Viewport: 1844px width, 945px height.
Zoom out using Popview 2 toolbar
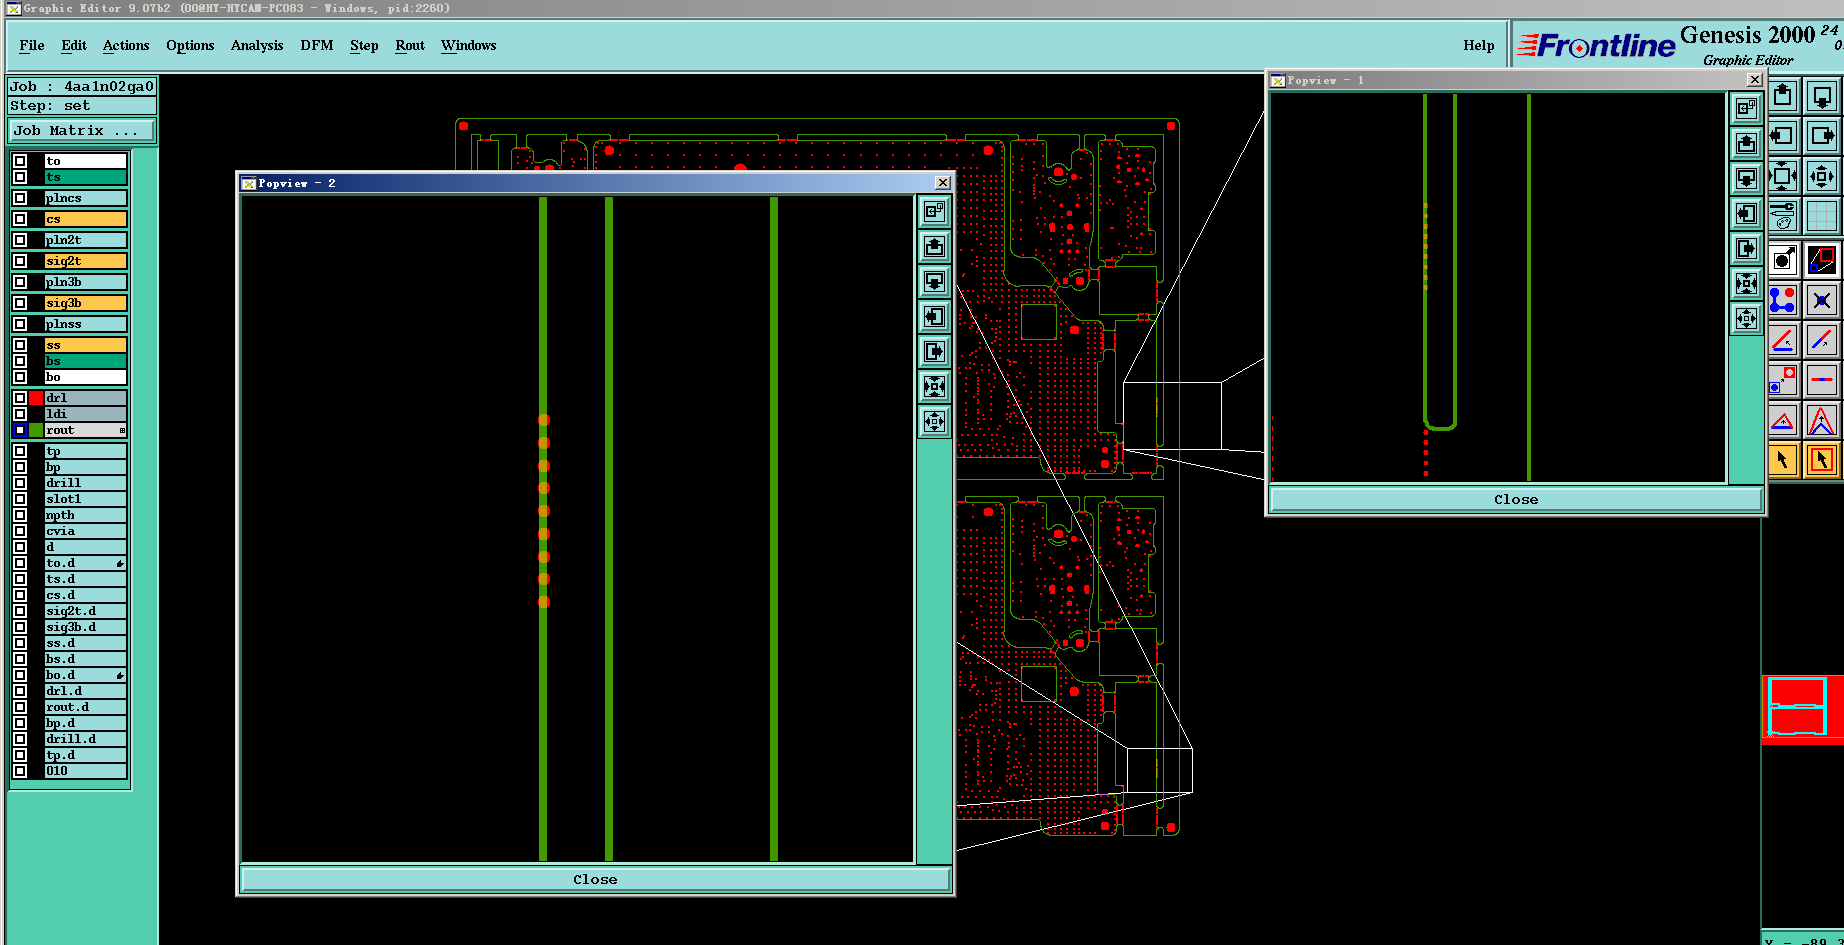pos(934,421)
